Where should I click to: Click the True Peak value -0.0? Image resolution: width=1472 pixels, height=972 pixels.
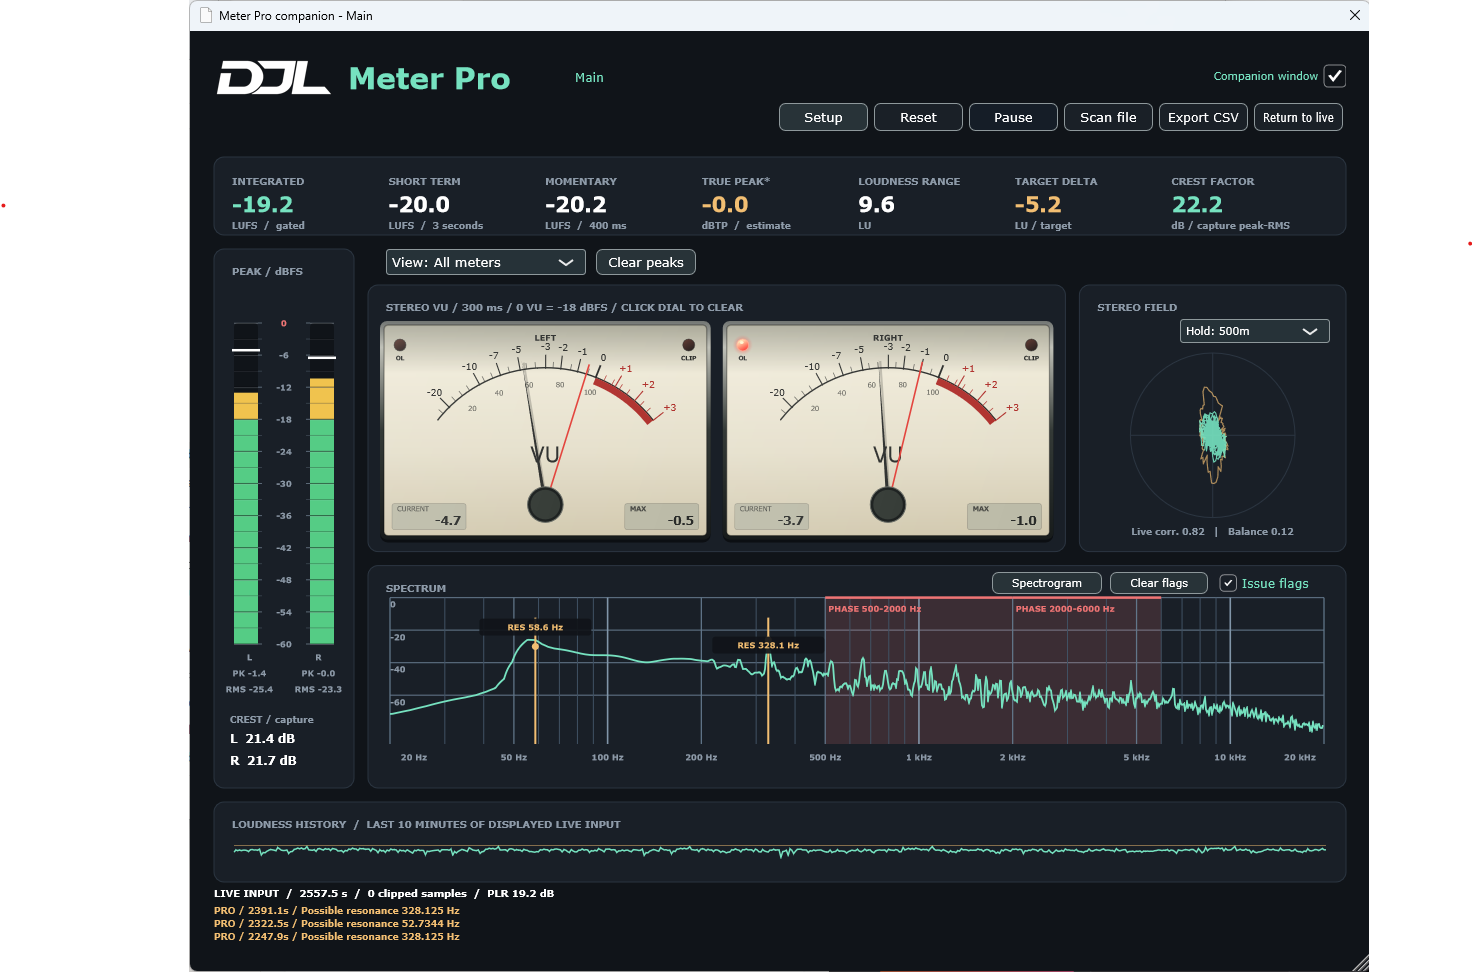pos(725,204)
